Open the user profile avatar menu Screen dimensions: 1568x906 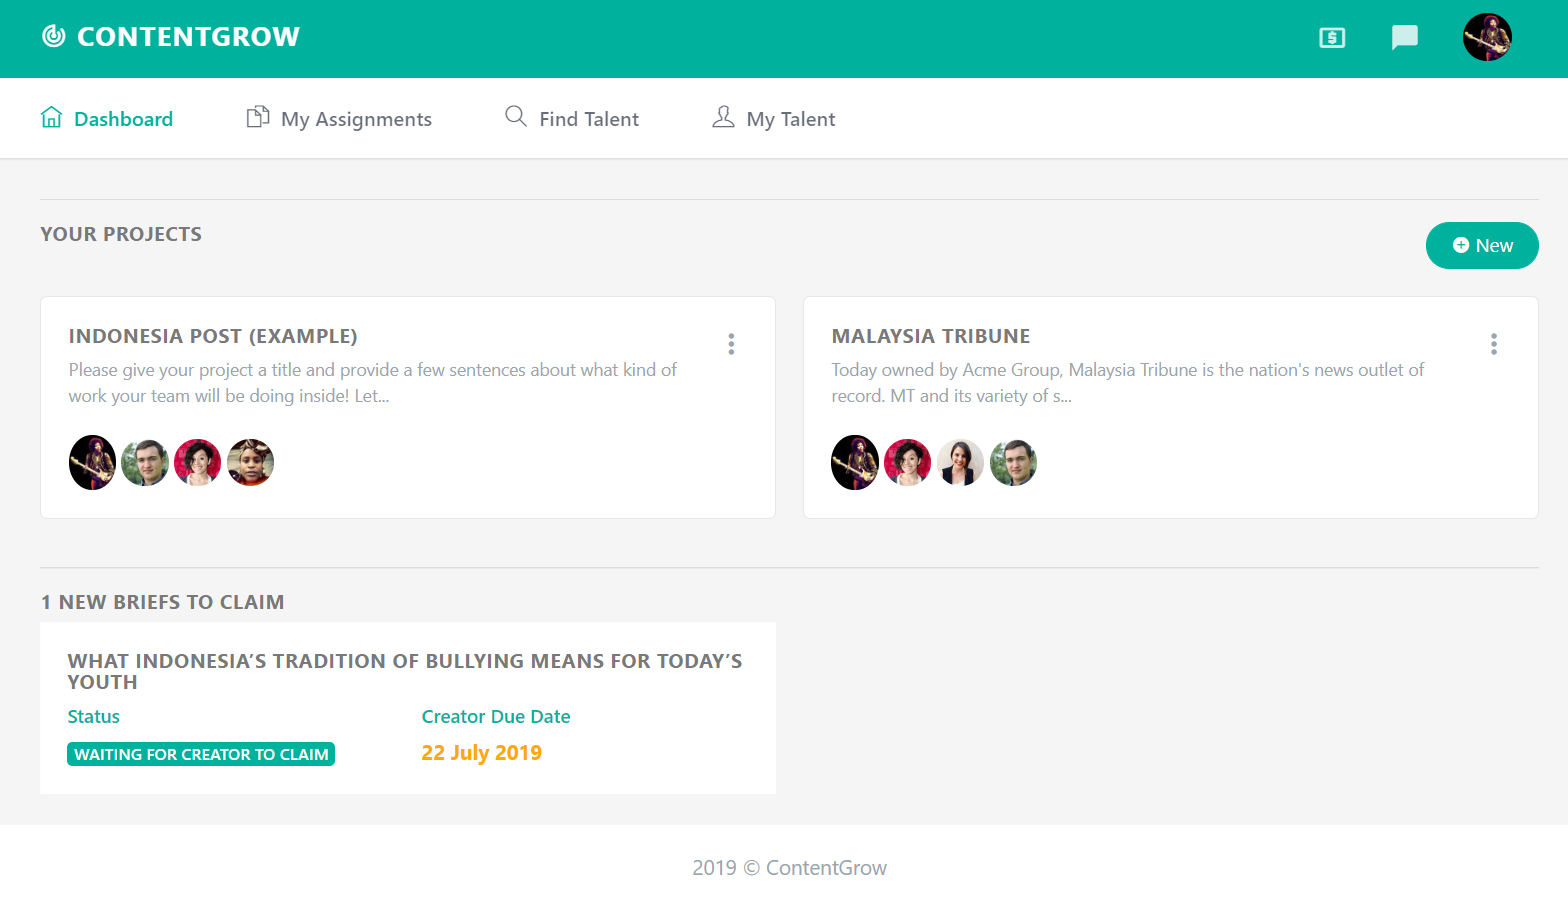(x=1487, y=37)
